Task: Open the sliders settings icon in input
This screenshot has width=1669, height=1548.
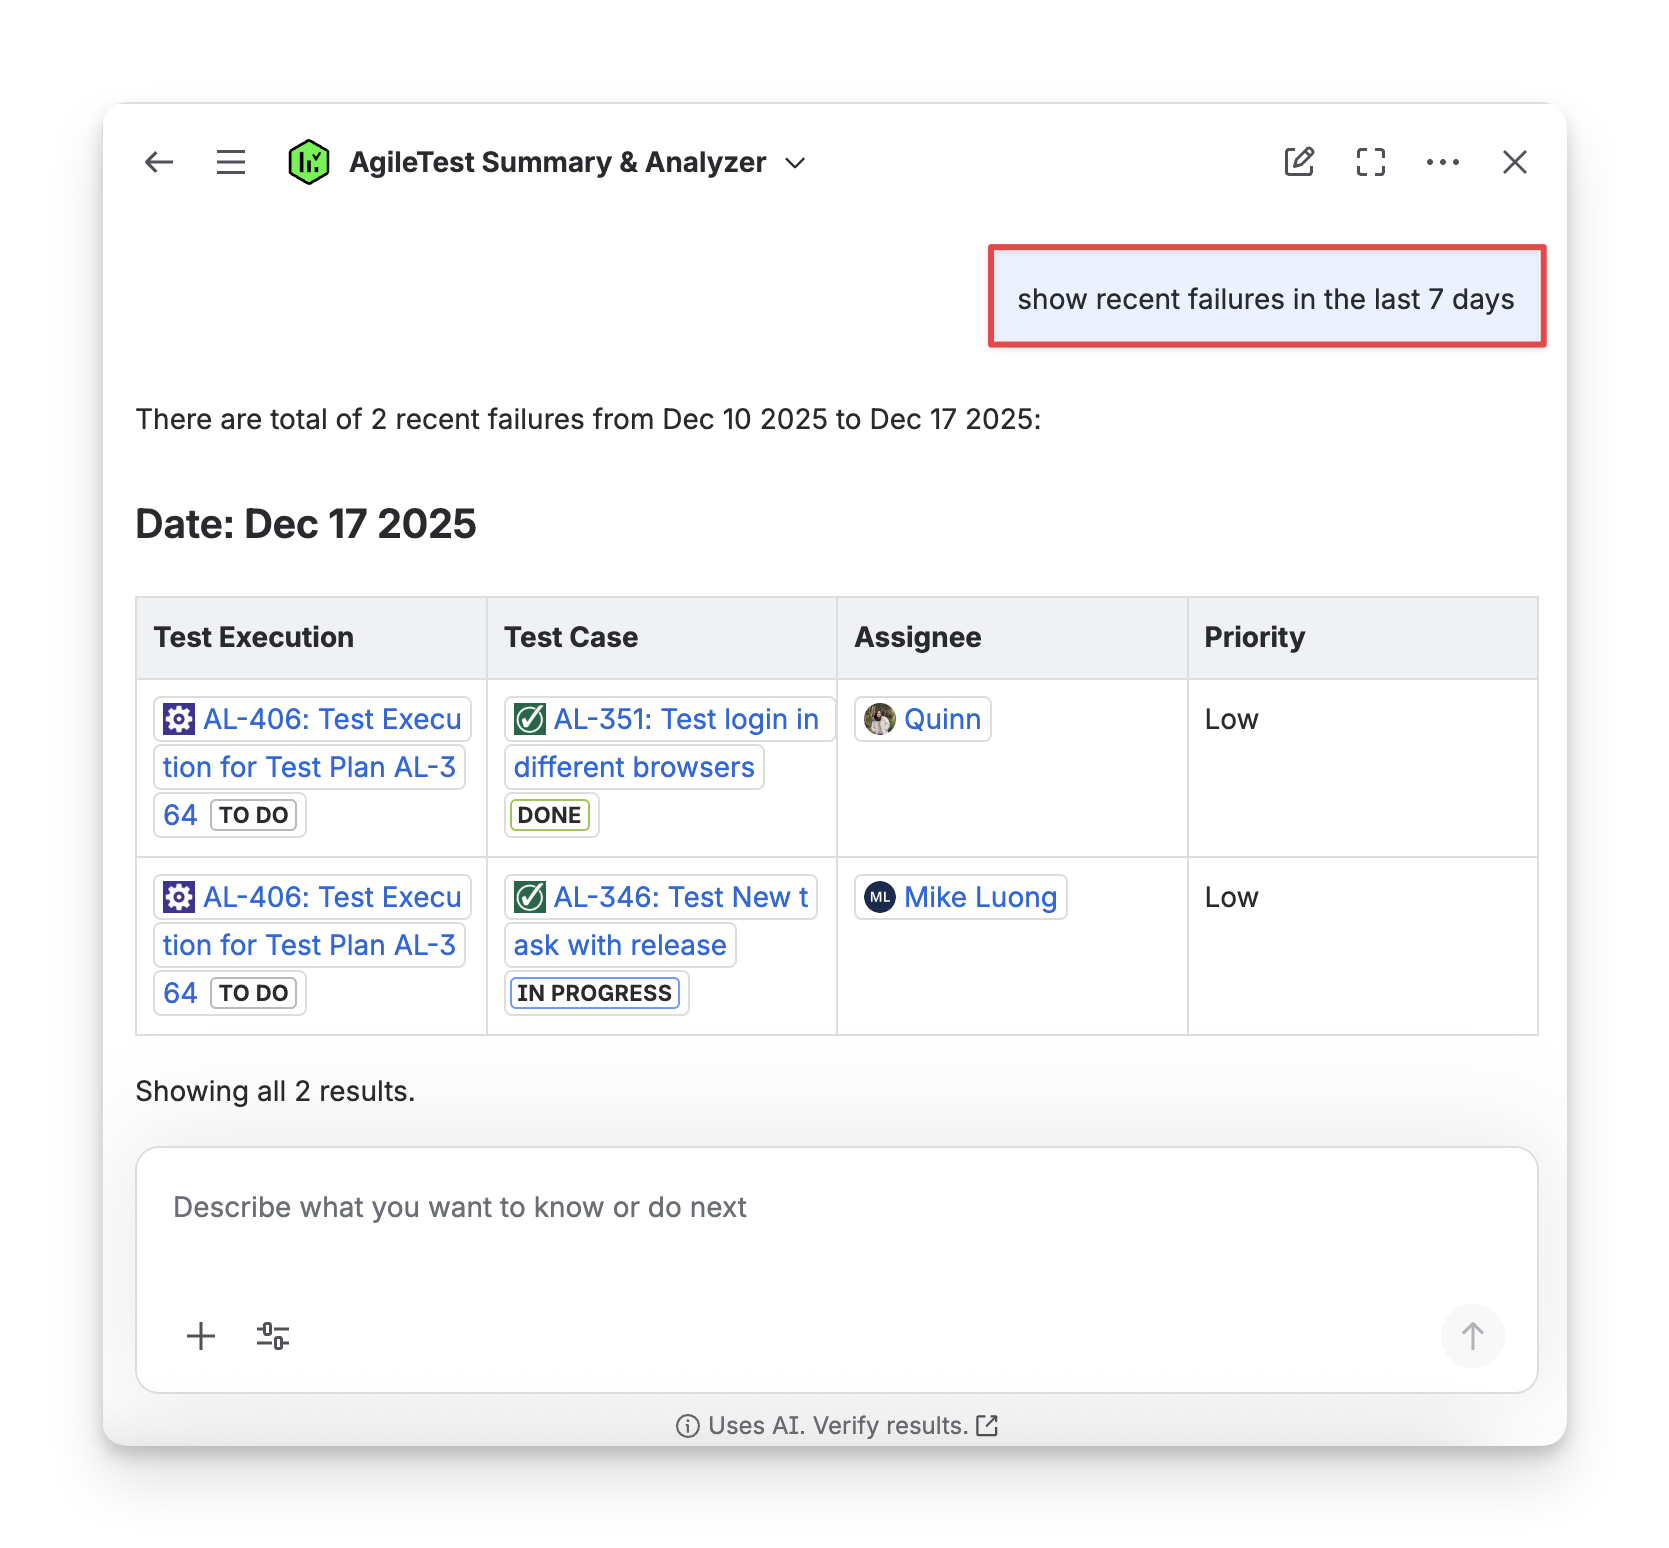Action: point(273,1336)
